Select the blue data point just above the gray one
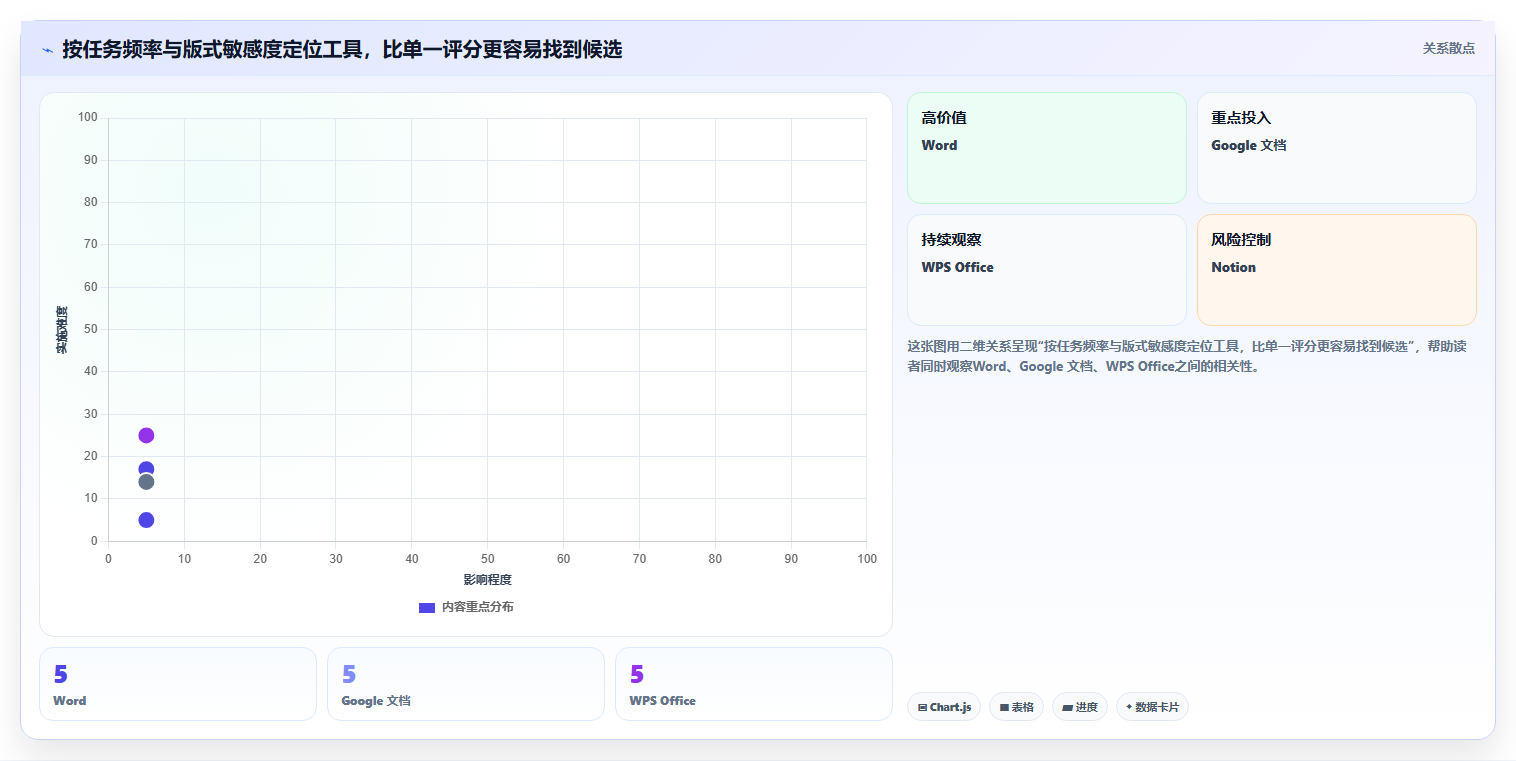Image resolution: width=1516 pixels, height=761 pixels. tap(146, 467)
